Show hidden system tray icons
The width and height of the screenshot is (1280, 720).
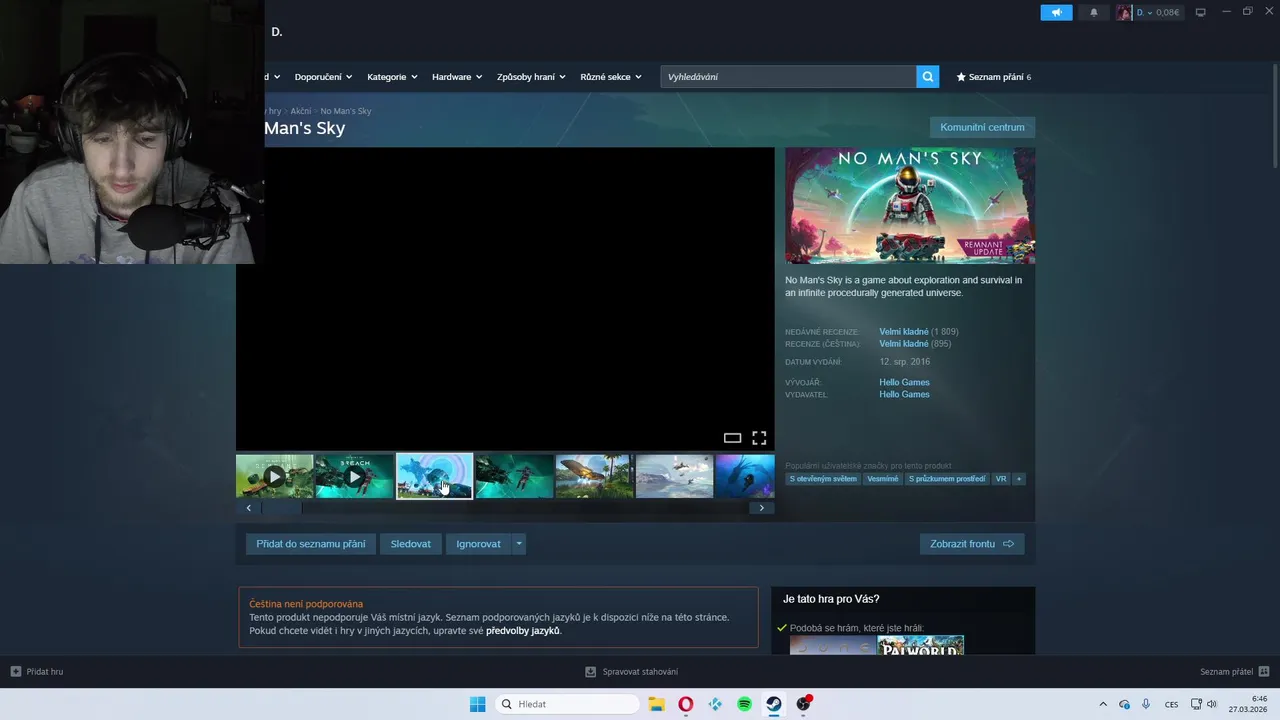[1103, 704]
